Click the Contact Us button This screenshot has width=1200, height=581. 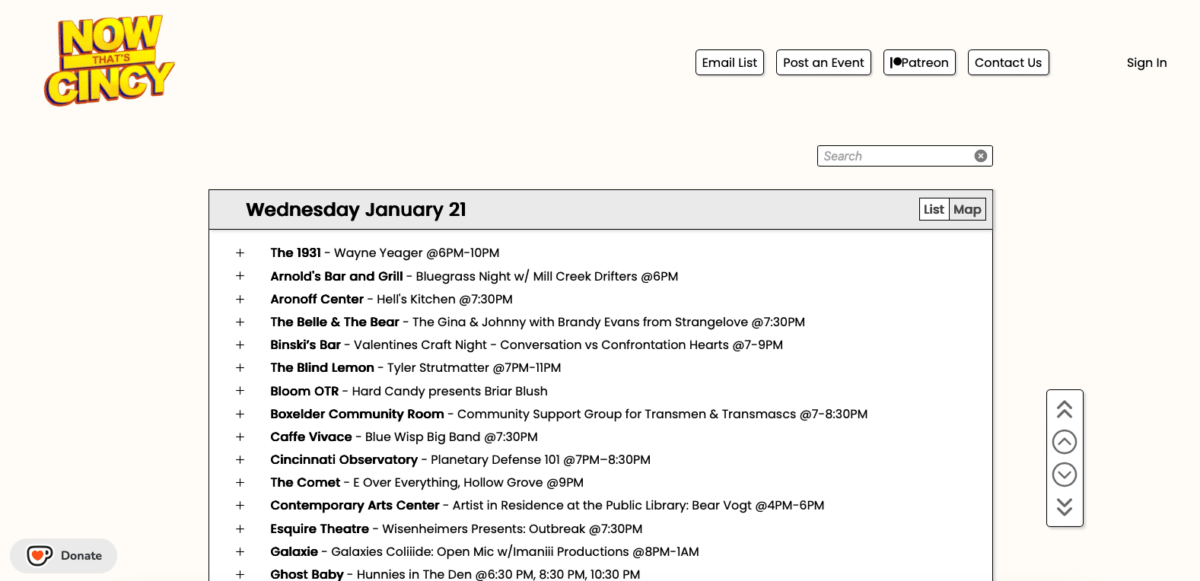coord(1008,62)
